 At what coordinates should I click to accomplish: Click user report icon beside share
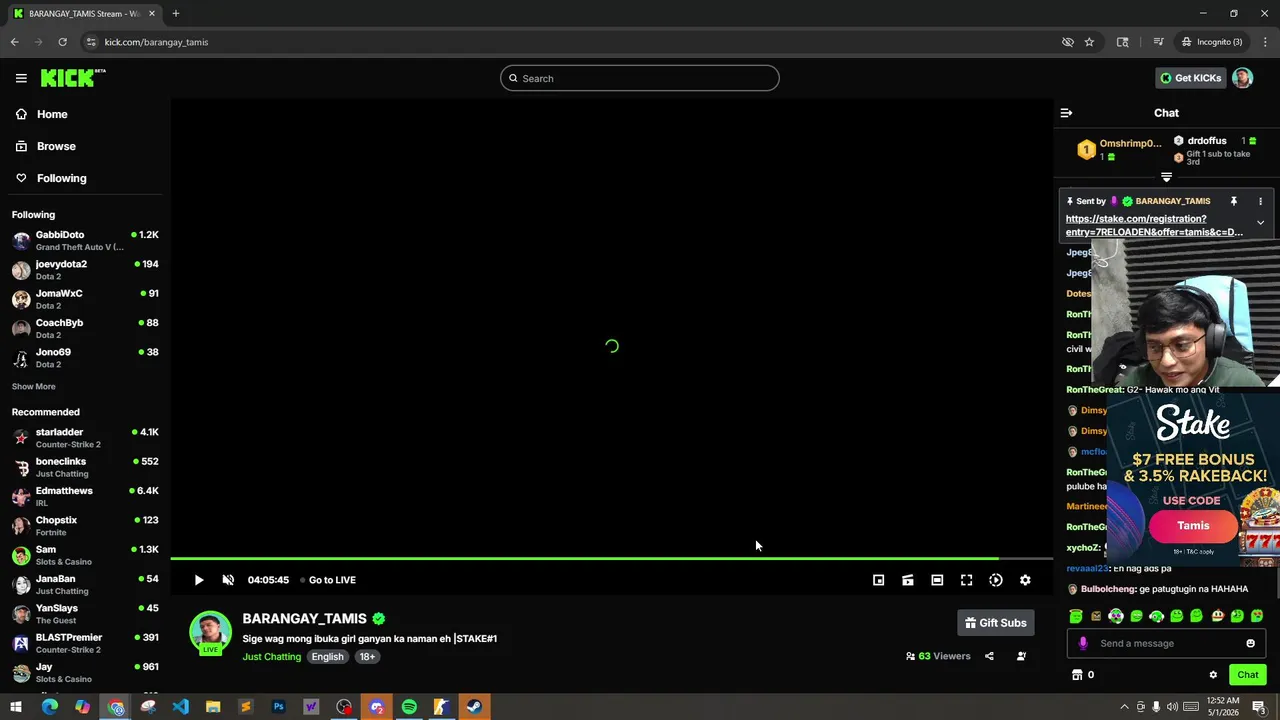[x=1021, y=656]
